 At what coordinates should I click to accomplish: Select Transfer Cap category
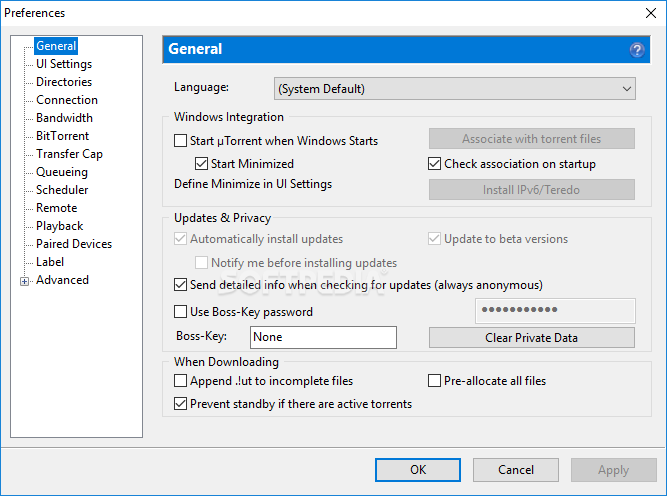[x=69, y=154]
